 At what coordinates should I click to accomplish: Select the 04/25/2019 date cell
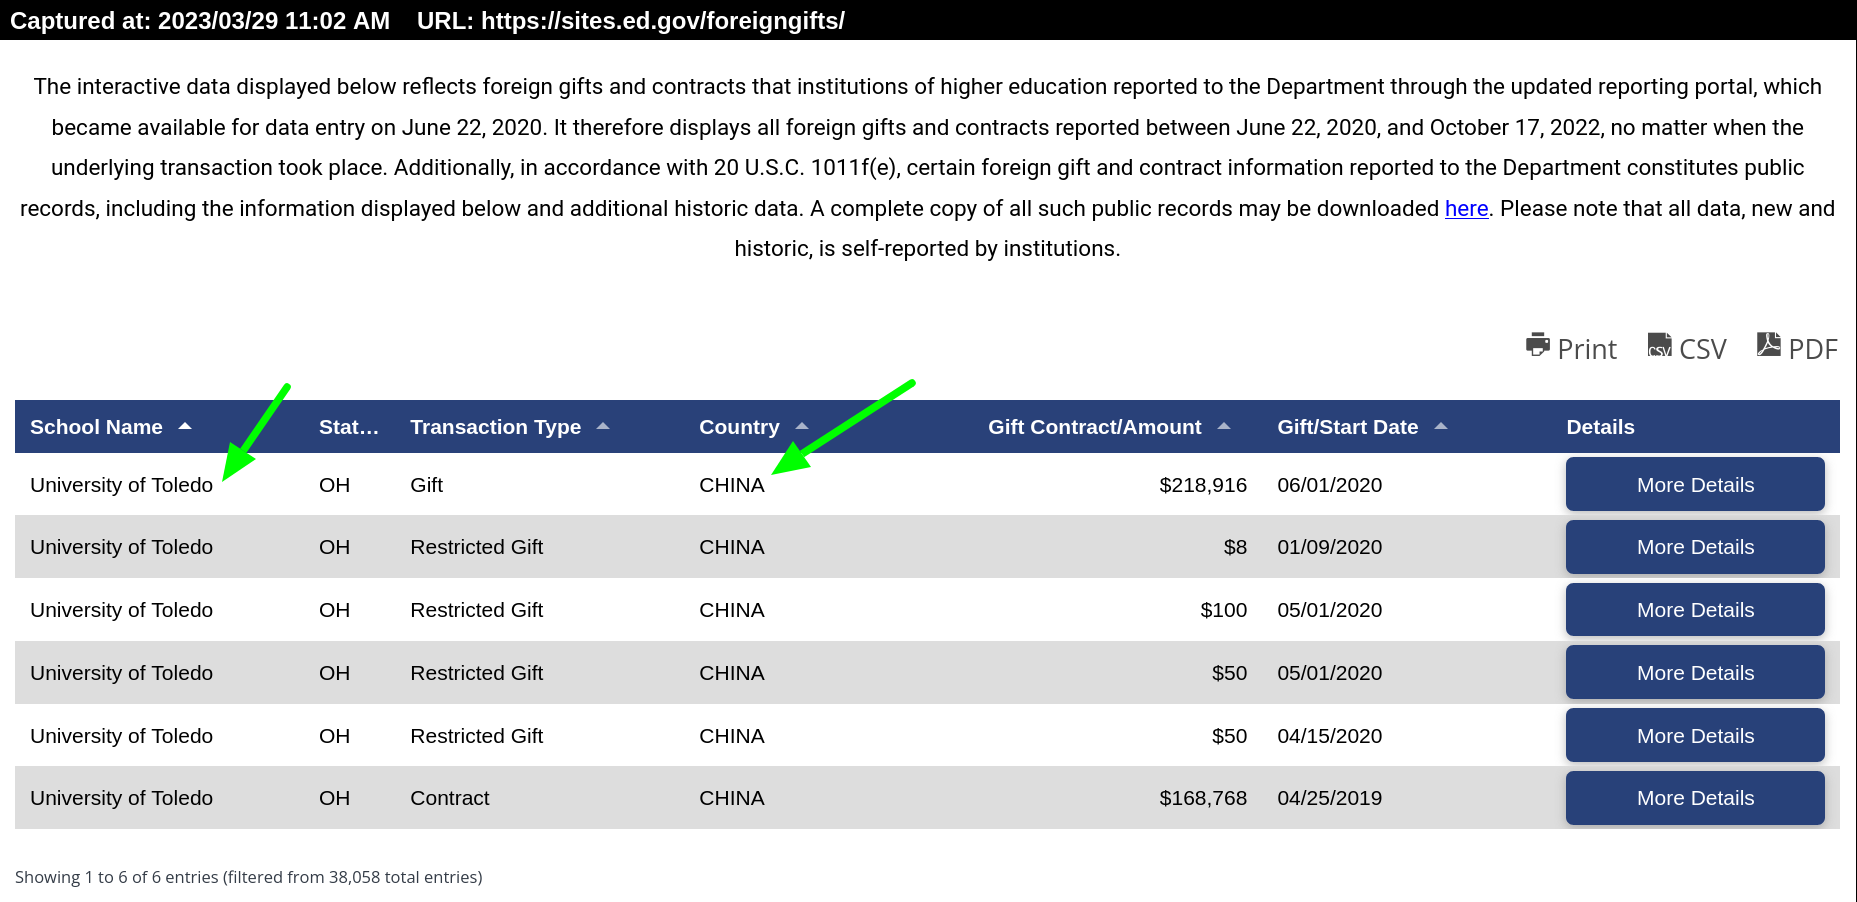click(1329, 798)
